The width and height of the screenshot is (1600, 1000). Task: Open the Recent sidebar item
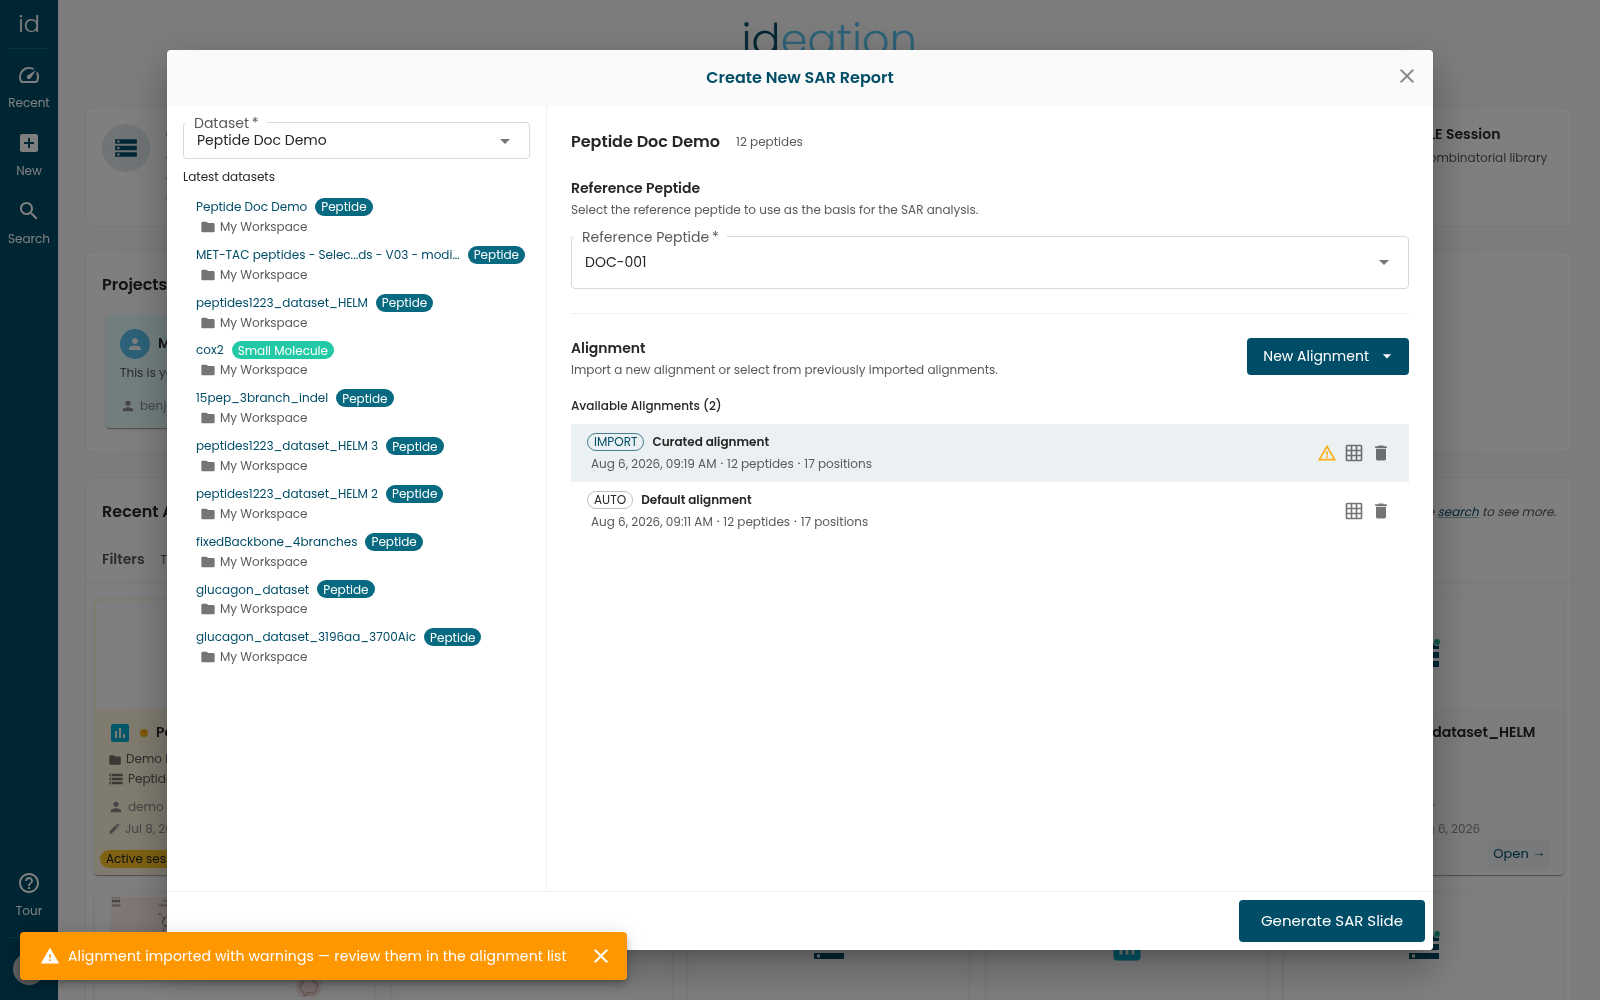tap(29, 87)
